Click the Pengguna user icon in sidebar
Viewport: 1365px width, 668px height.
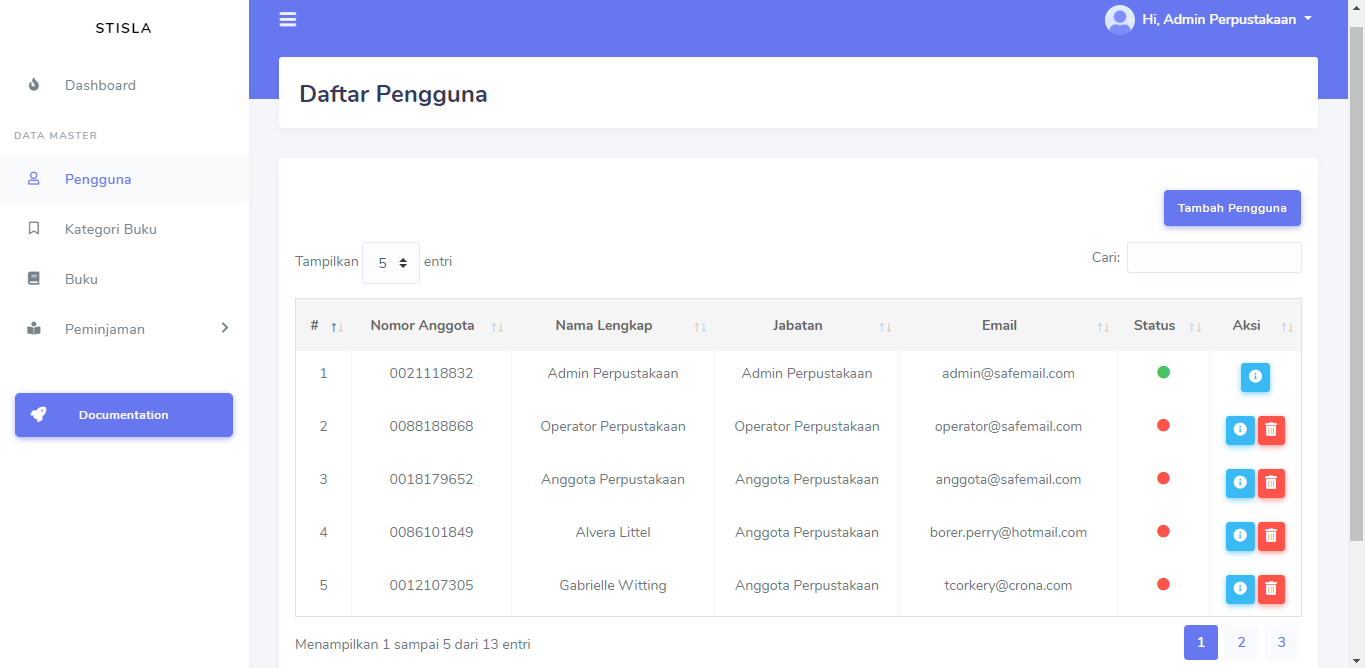click(x=33, y=178)
